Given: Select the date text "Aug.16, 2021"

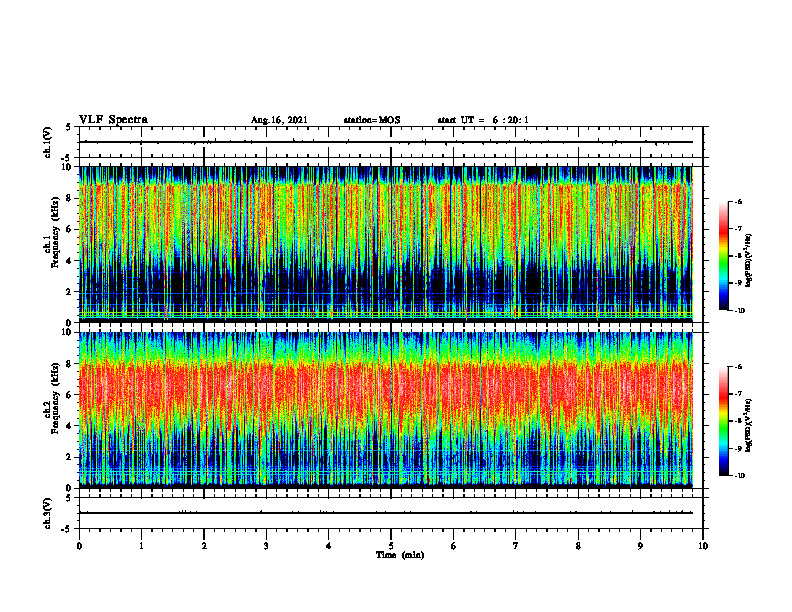Looking at the screenshot, I should tap(279, 120).
